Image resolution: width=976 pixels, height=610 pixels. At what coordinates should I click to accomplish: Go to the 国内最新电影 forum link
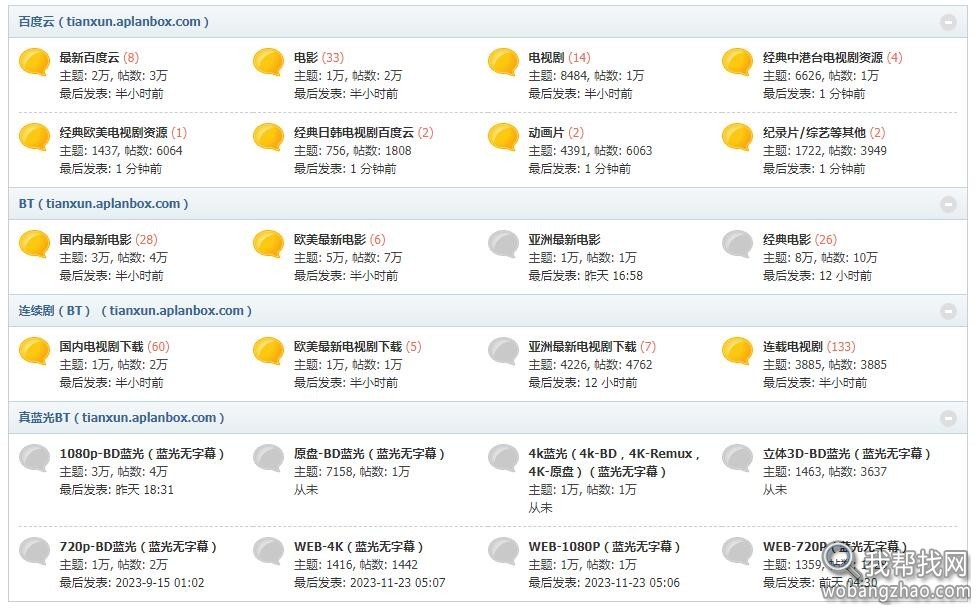click(x=96, y=240)
